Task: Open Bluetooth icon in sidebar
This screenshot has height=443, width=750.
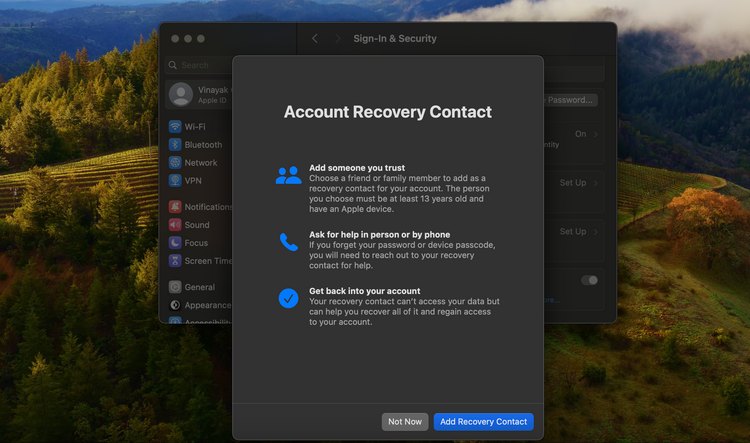Action: click(x=175, y=144)
